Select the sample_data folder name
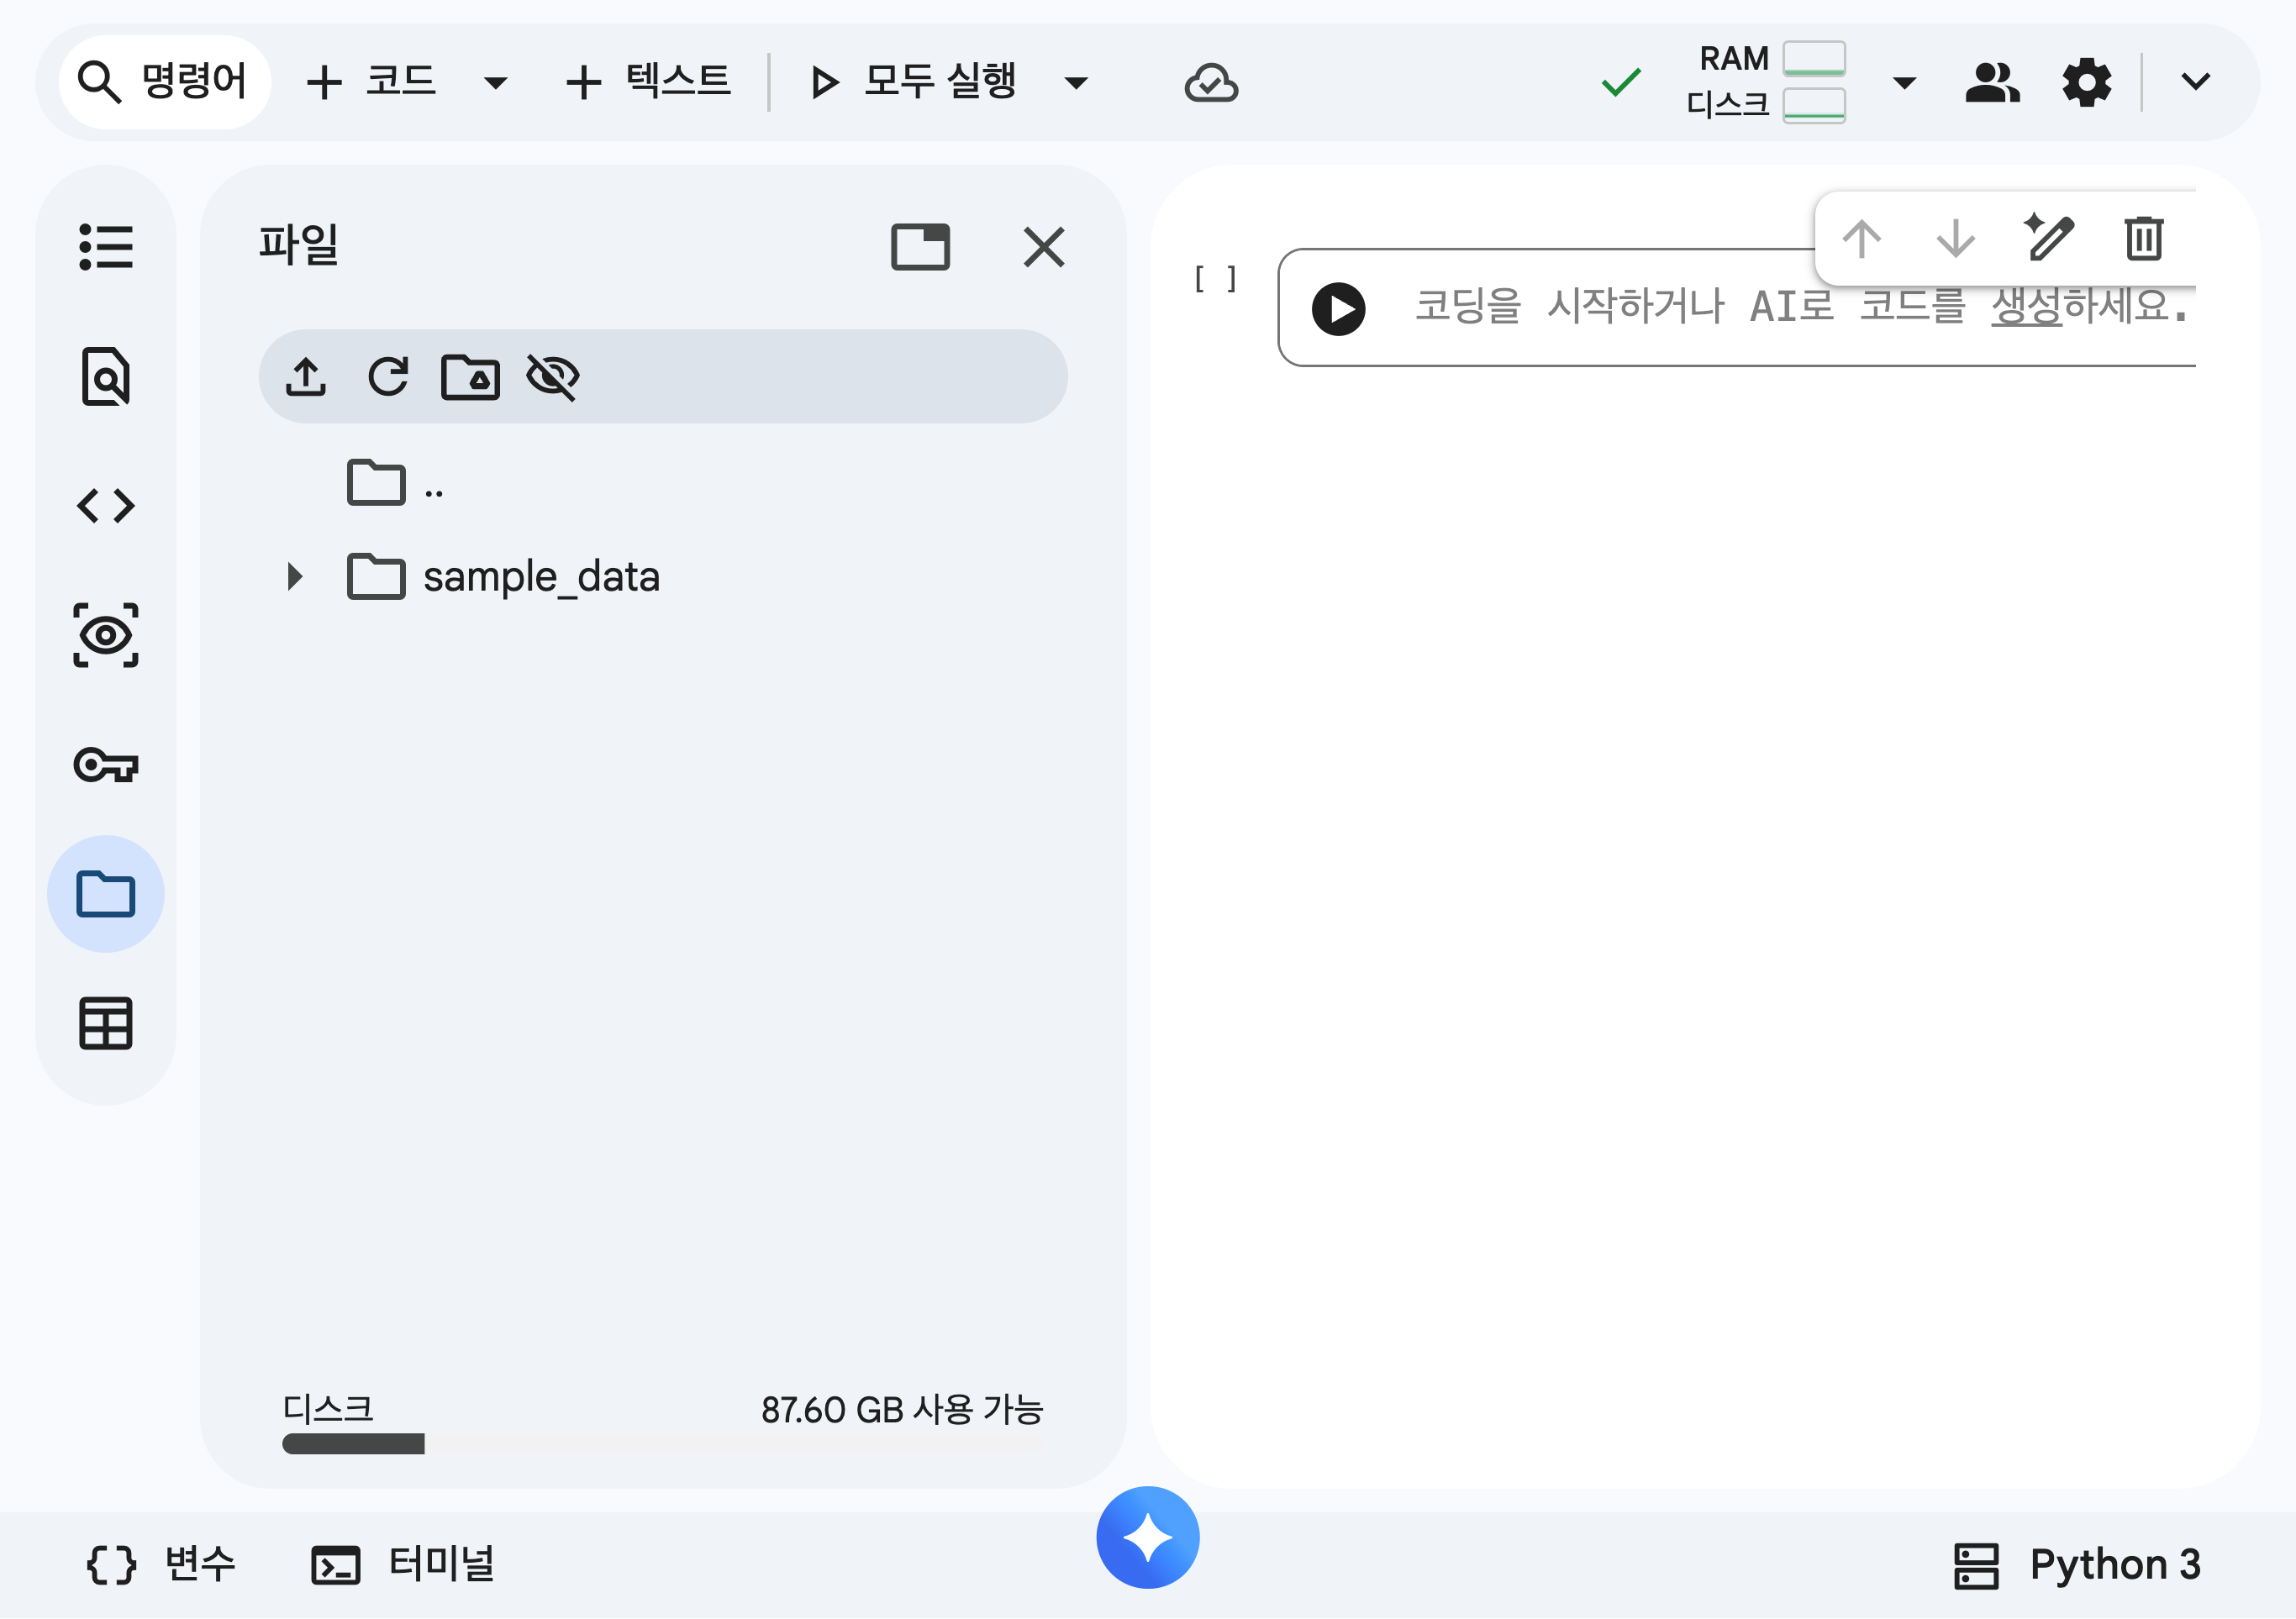This screenshot has width=2296, height=1619. 541,577
